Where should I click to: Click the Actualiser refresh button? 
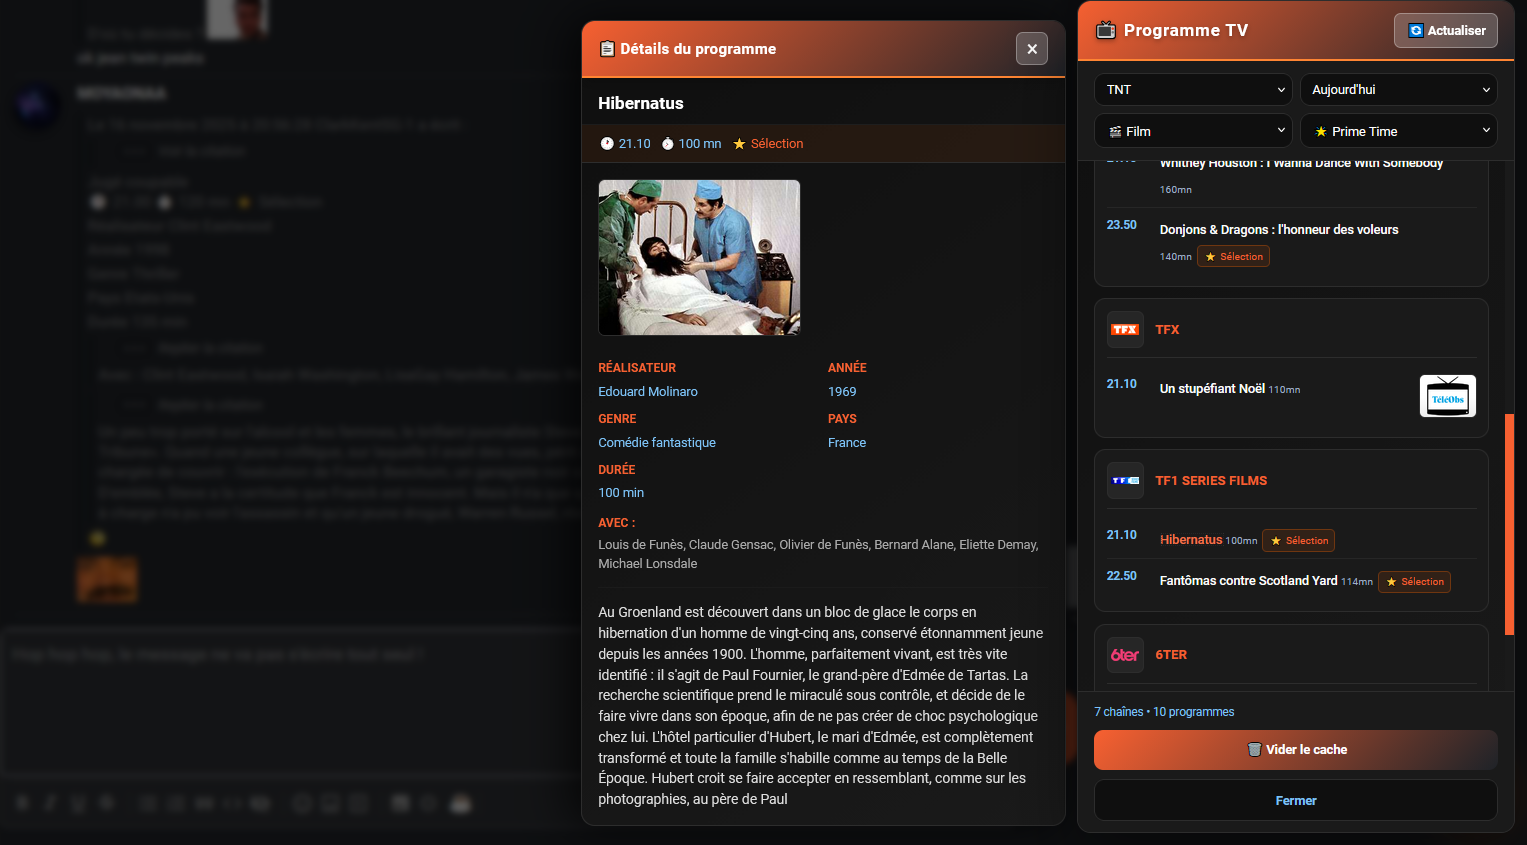(1445, 31)
